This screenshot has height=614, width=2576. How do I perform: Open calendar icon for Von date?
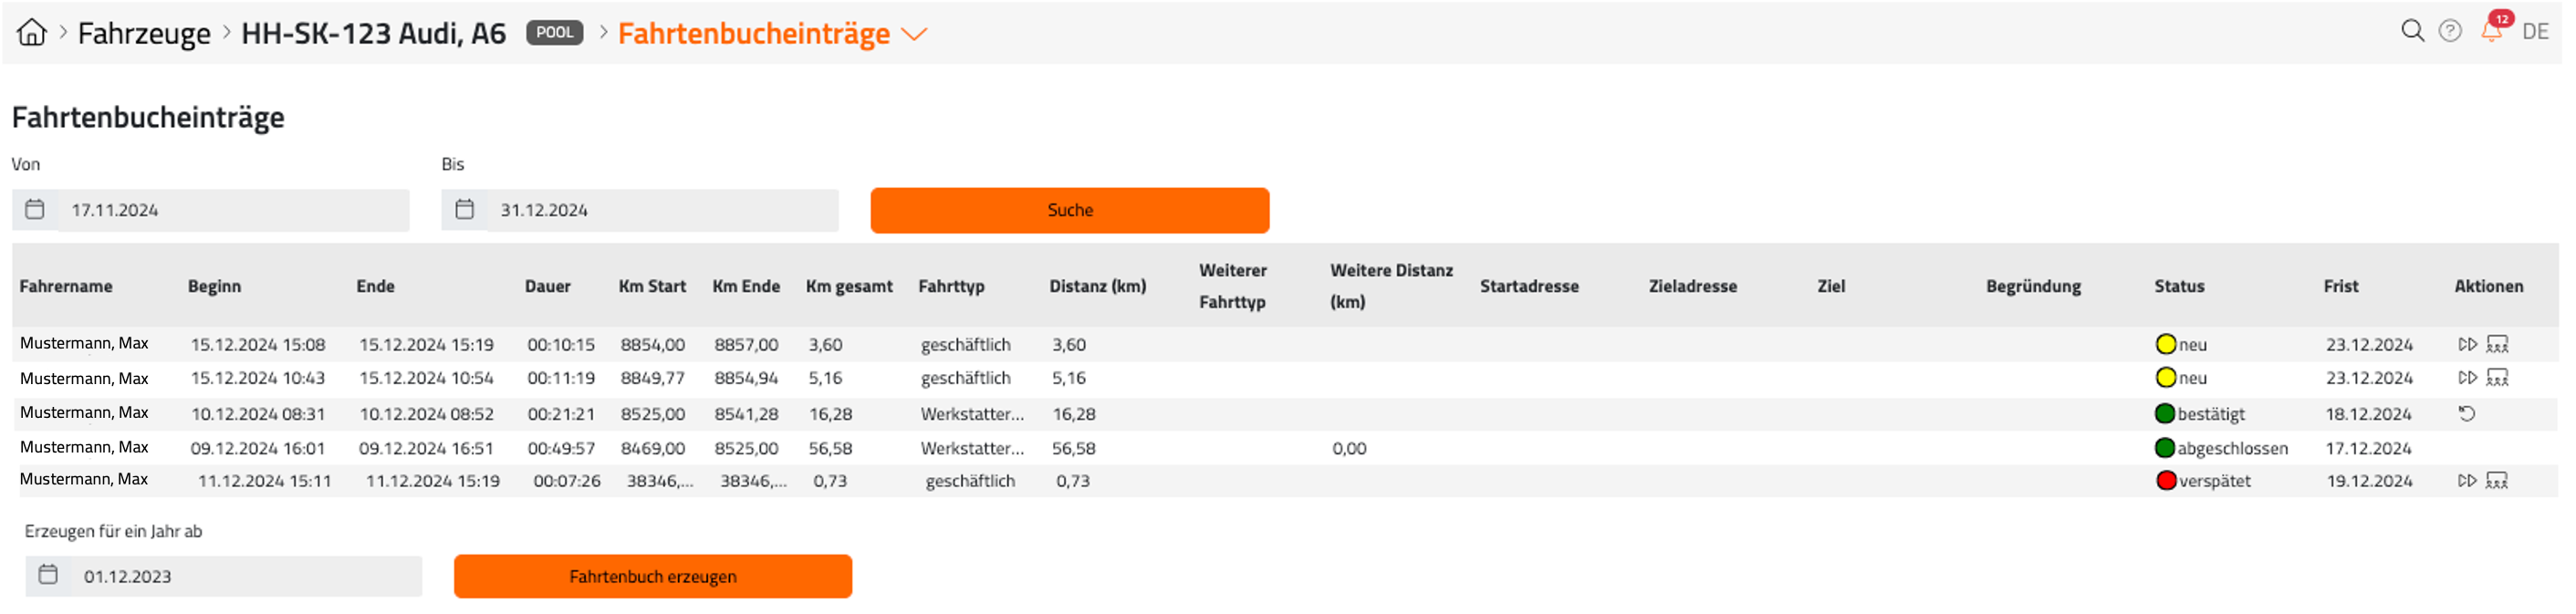[35, 210]
